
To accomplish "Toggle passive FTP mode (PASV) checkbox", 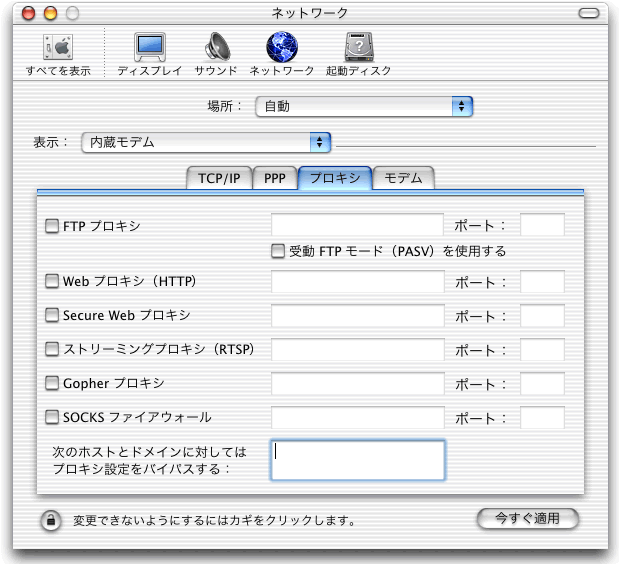I will coord(278,251).
